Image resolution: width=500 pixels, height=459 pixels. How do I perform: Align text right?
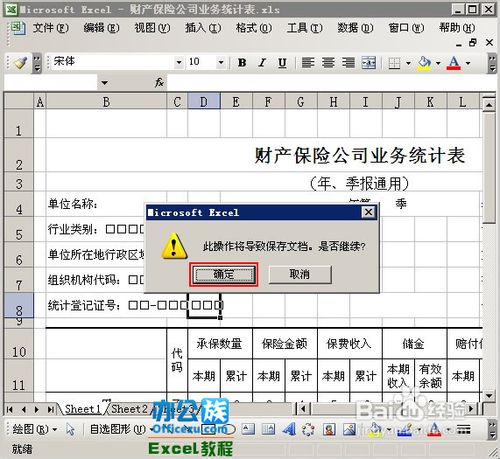(x=348, y=62)
